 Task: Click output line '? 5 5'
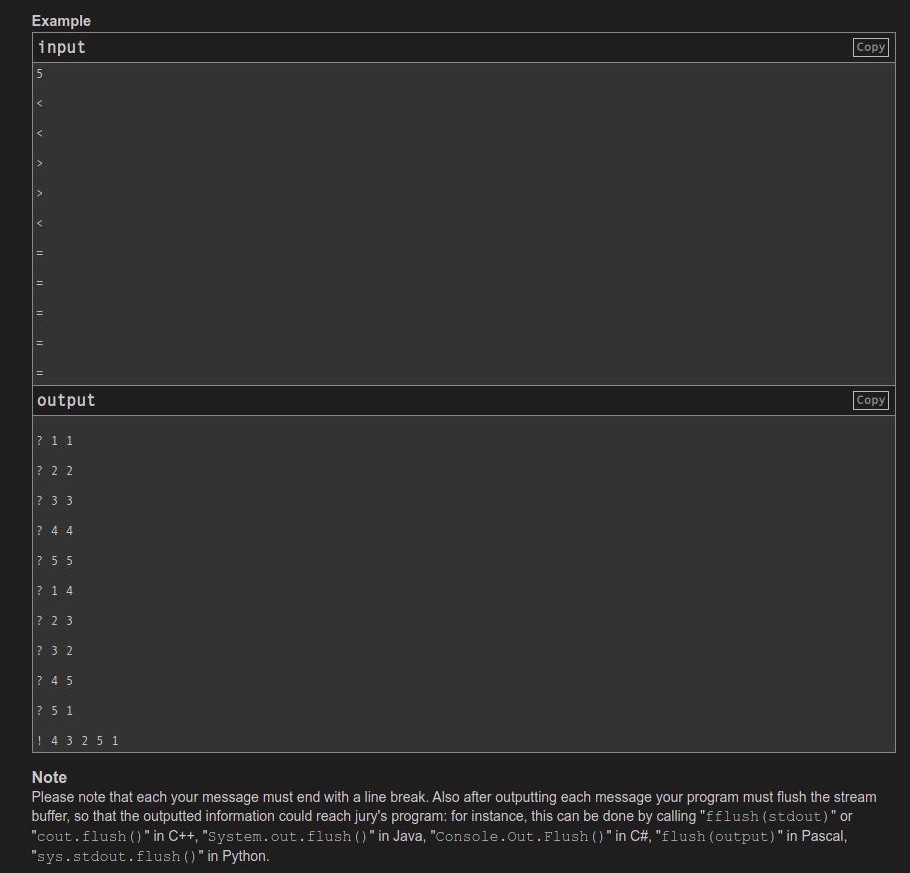coord(55,561)
